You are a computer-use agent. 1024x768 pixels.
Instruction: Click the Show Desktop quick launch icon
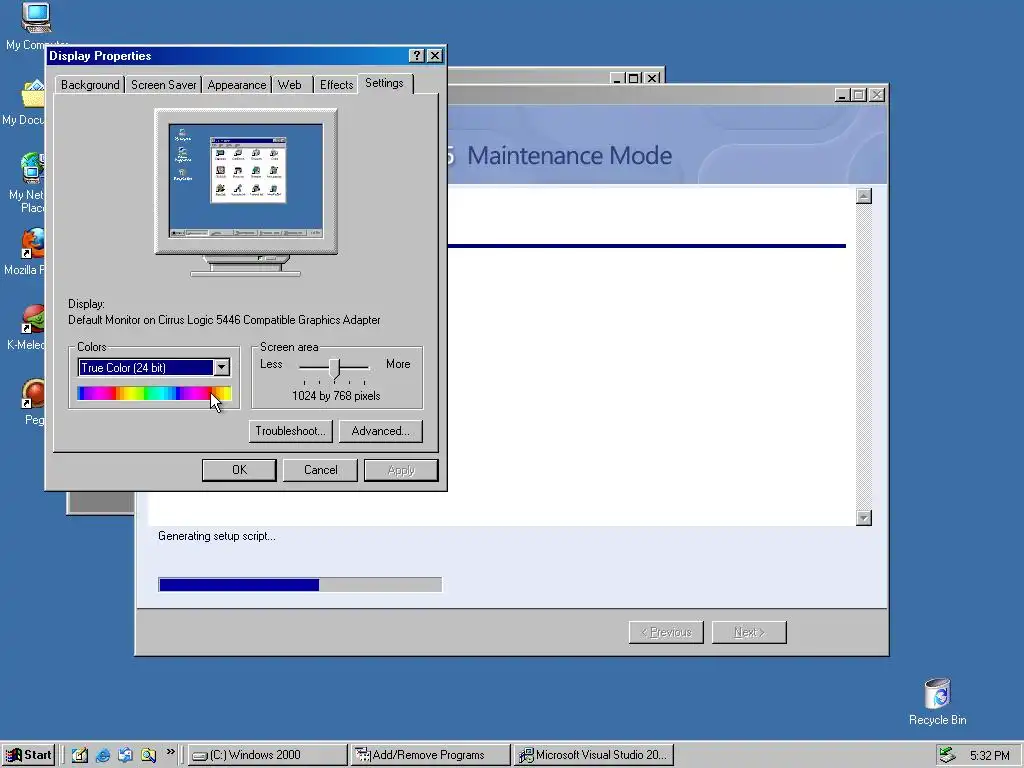coord(80,755)
